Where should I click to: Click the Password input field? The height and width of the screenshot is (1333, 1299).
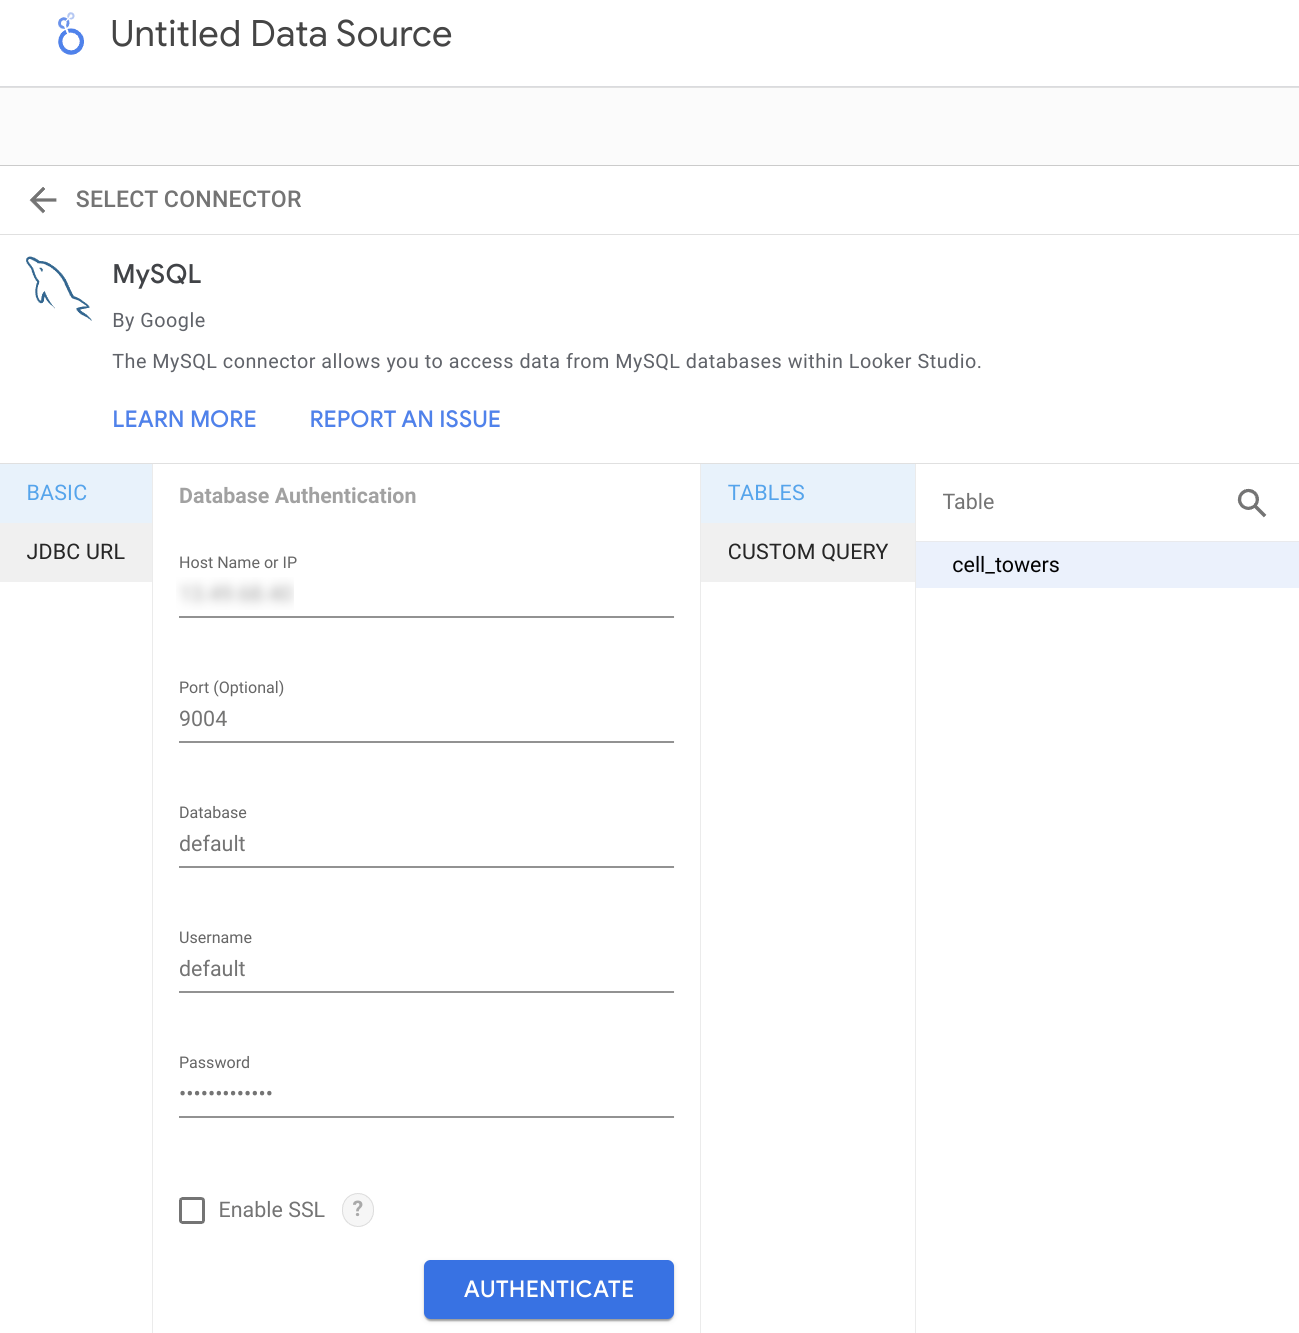[425, 1094]
